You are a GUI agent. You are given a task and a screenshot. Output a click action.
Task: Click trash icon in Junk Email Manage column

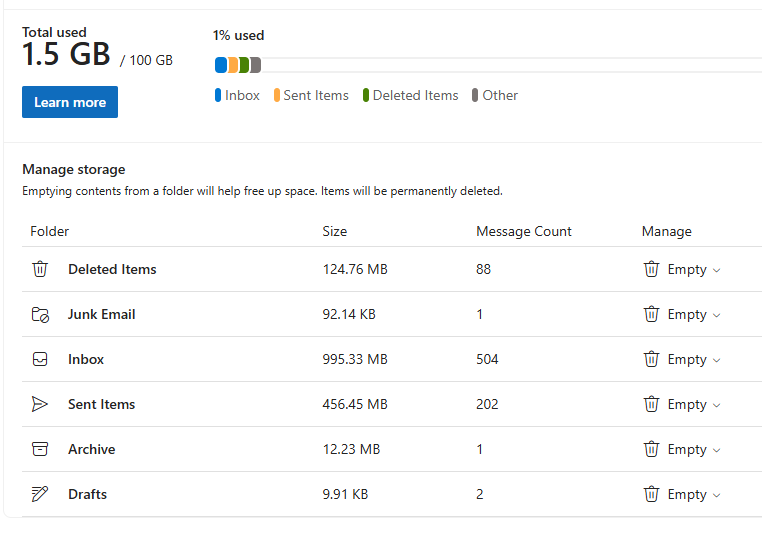click(x=651, y=314)
